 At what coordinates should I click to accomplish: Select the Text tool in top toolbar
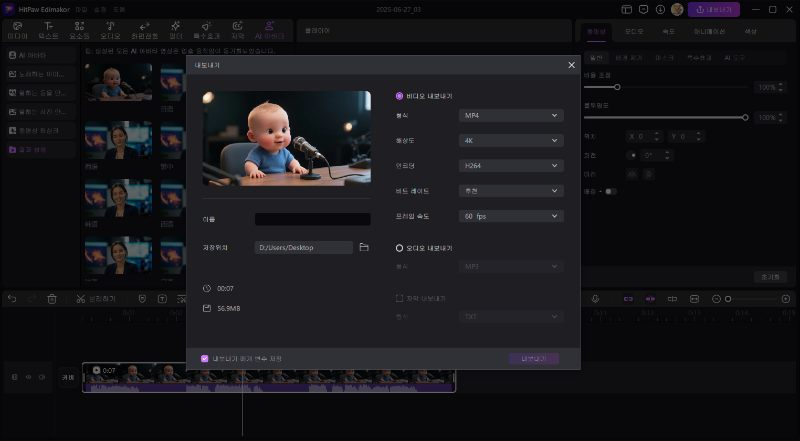(50, 30)
